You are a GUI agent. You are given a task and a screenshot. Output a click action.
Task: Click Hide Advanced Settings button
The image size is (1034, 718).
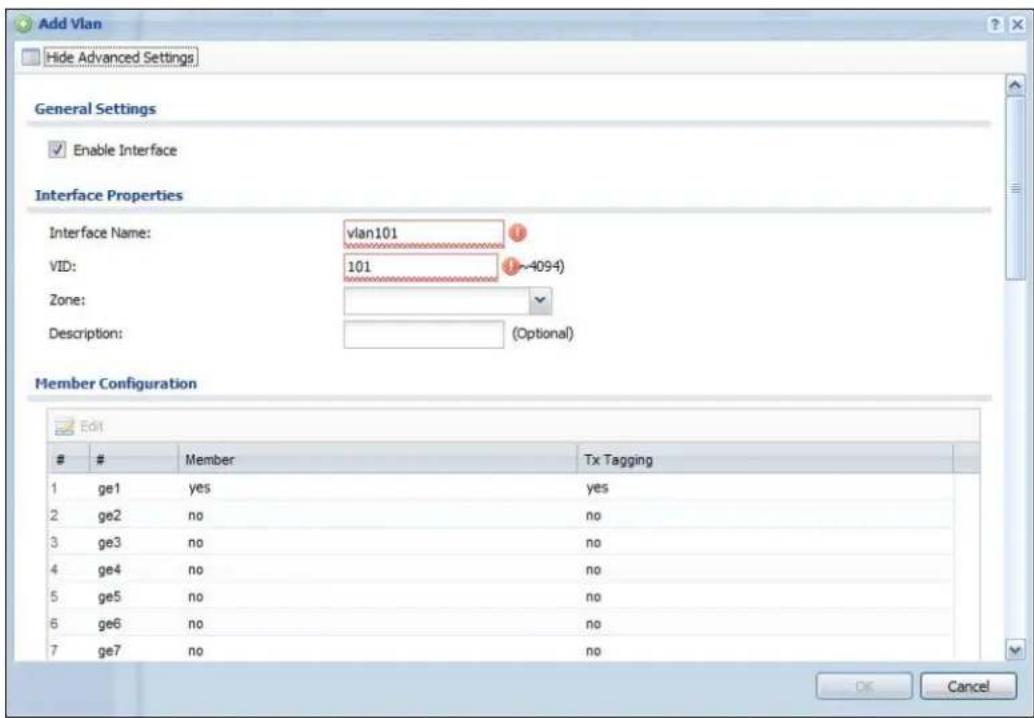tap(120, 57)
